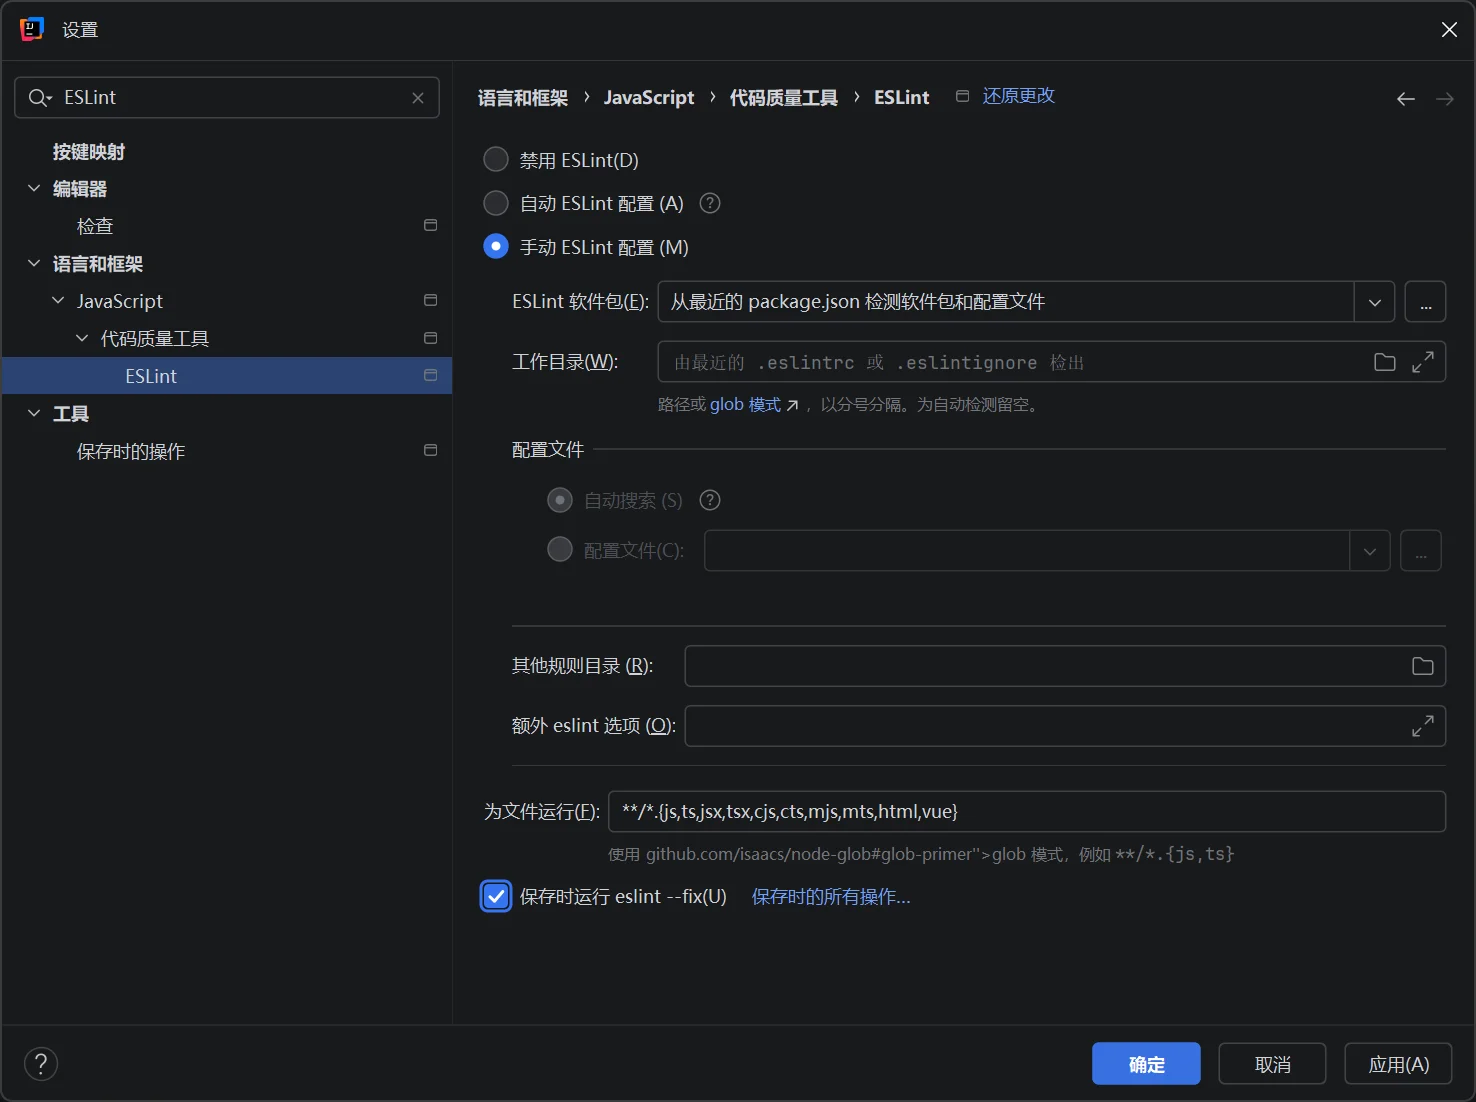Focus the 为文件运行 glob pattern field
Viewport: 1476px width, 1102px height.
pos(1027,811)
